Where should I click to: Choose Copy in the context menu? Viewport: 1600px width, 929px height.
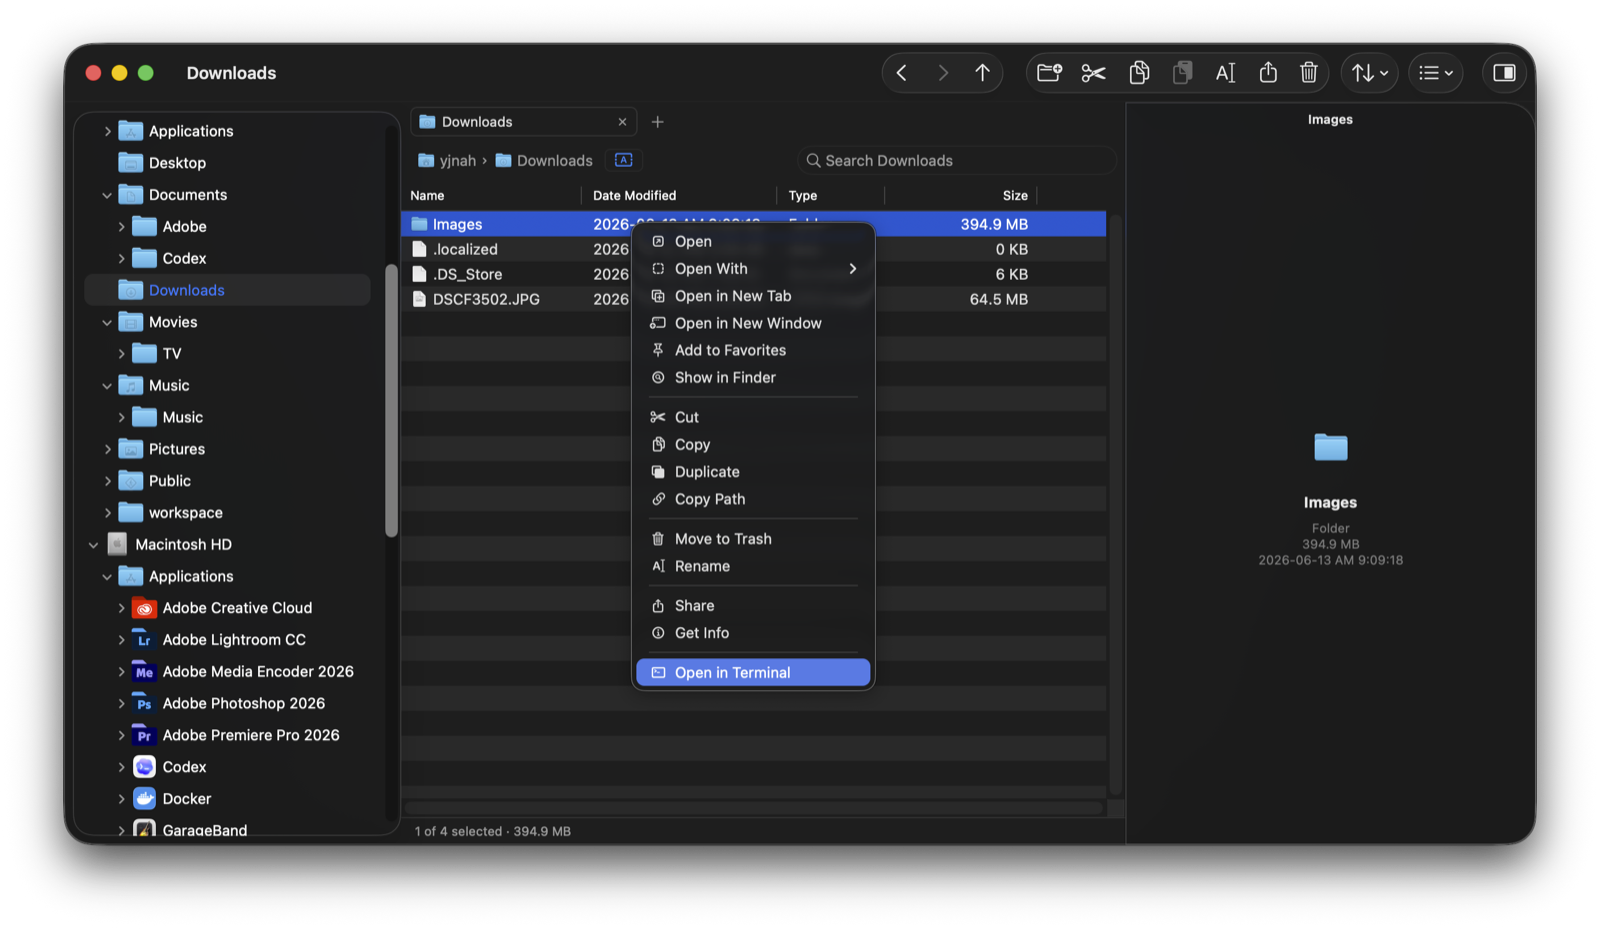point(753,445)
